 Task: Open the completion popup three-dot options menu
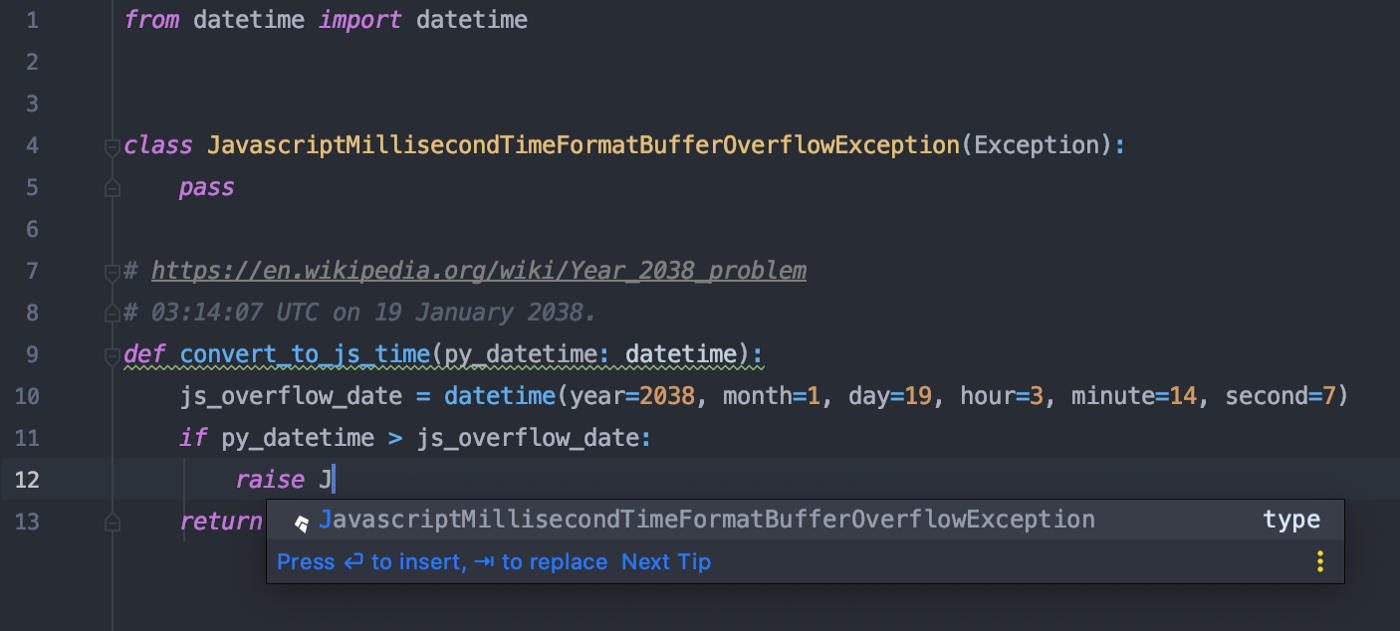click(1320, 561)
